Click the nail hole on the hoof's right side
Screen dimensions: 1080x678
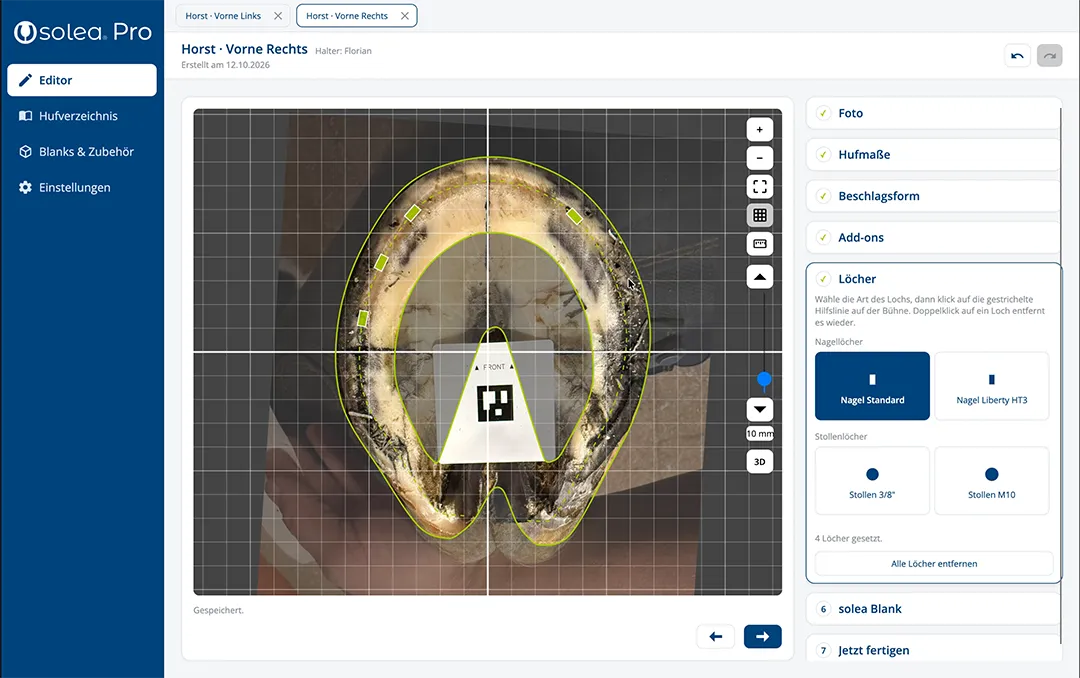pos(574,216)
